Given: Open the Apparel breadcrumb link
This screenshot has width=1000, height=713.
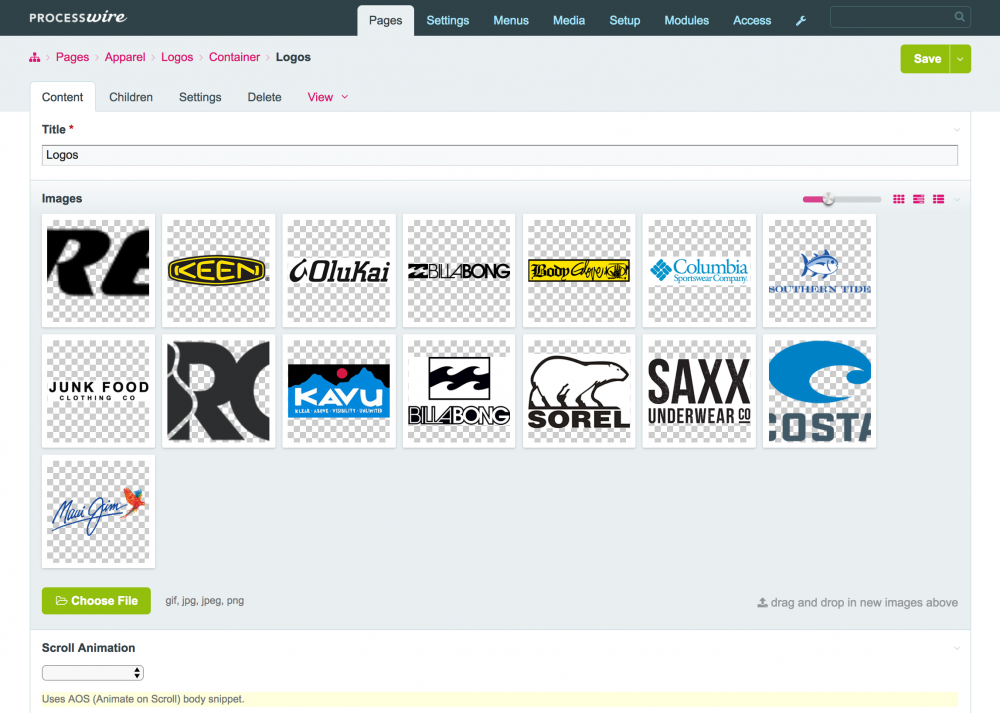Looking at the screenshot, I should point(125,57).
